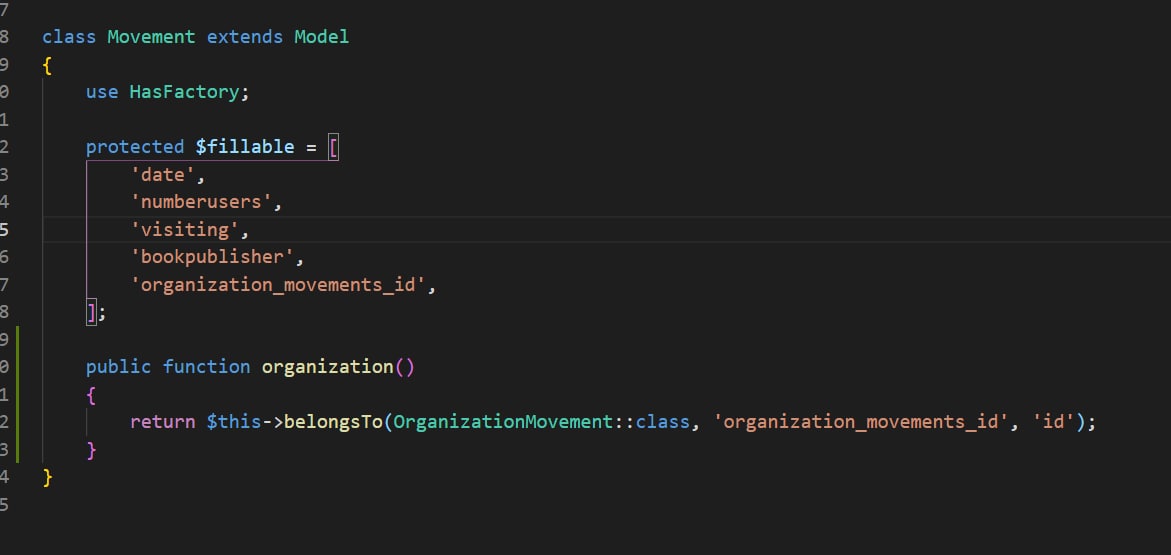The height and width of the screenshot is (555, 1171).
Task: Click the 'return' keyword
Action: tap(163, 422)
